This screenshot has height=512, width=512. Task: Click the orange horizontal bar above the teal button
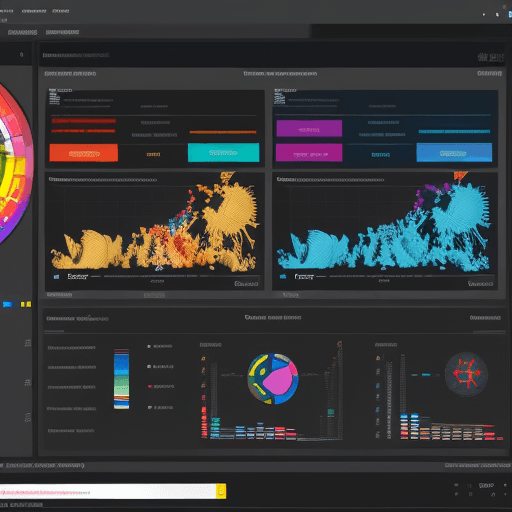tap(223, 132)
